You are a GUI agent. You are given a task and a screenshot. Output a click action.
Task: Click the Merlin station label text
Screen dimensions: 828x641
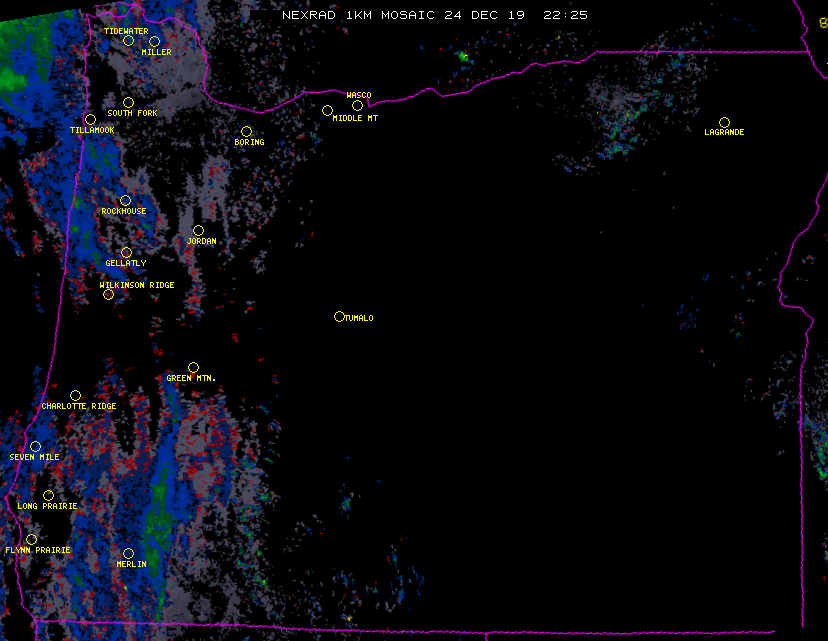click(131, 564)
